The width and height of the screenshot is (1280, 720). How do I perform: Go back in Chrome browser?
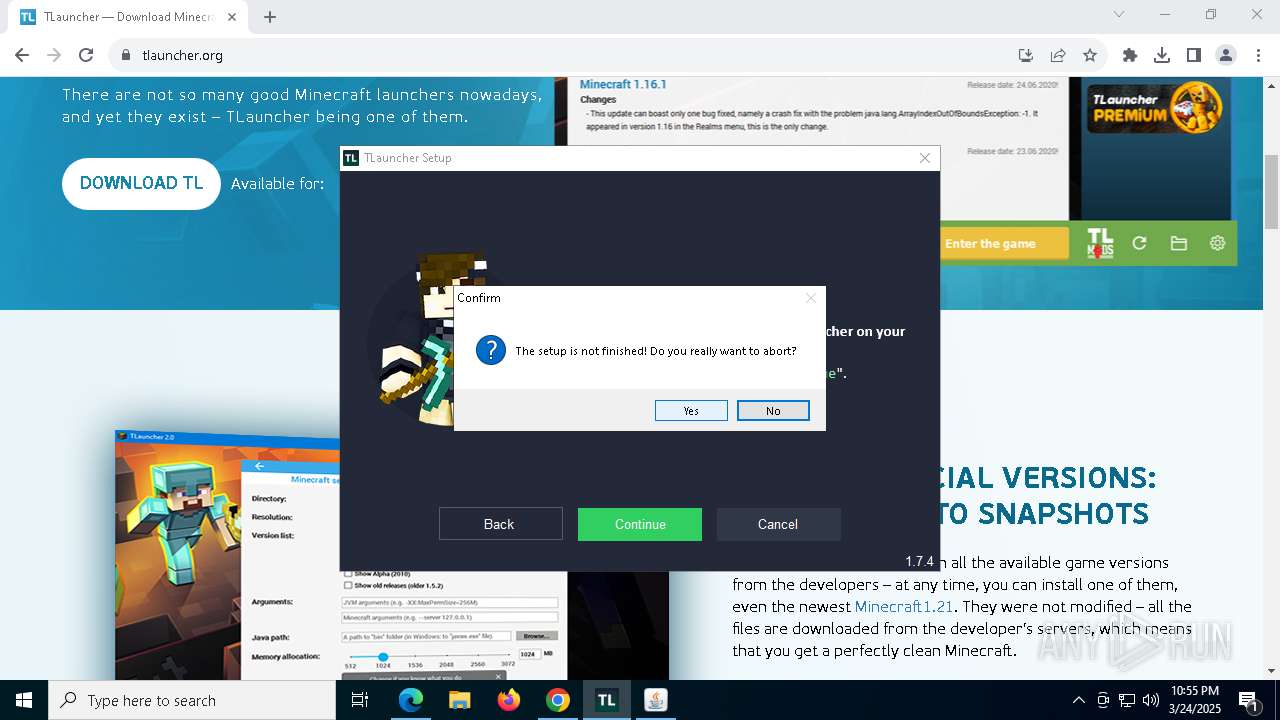[x=22, y=55]
